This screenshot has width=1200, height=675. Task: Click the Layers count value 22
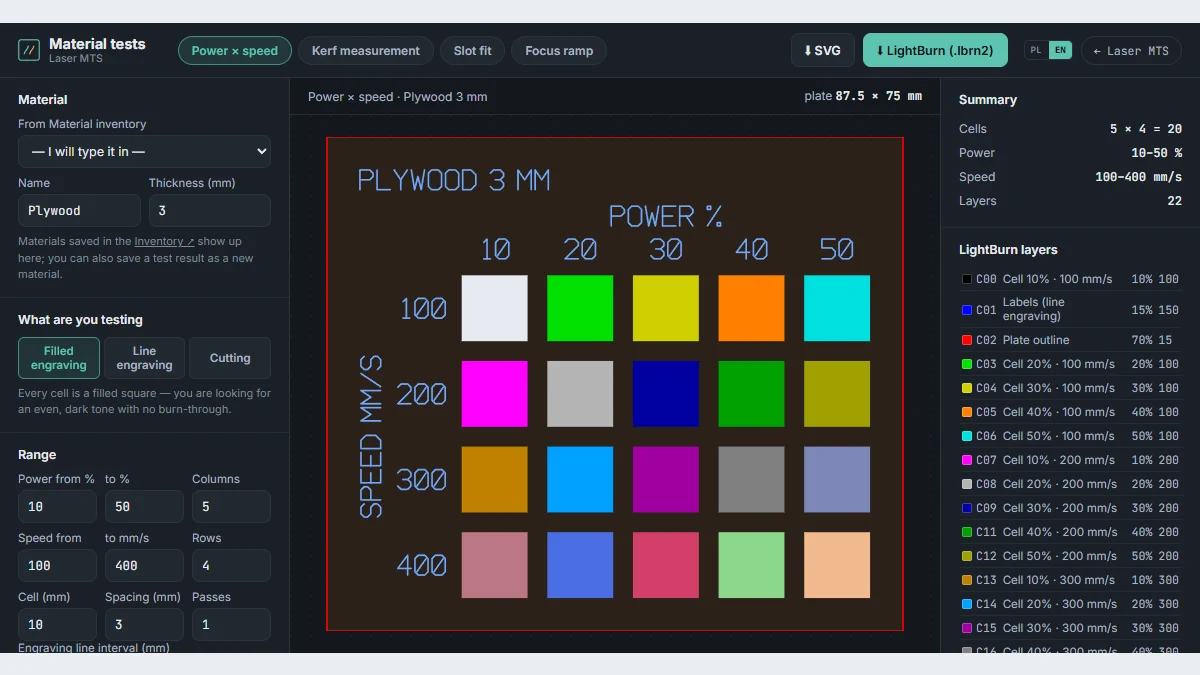pos(1174,201)
